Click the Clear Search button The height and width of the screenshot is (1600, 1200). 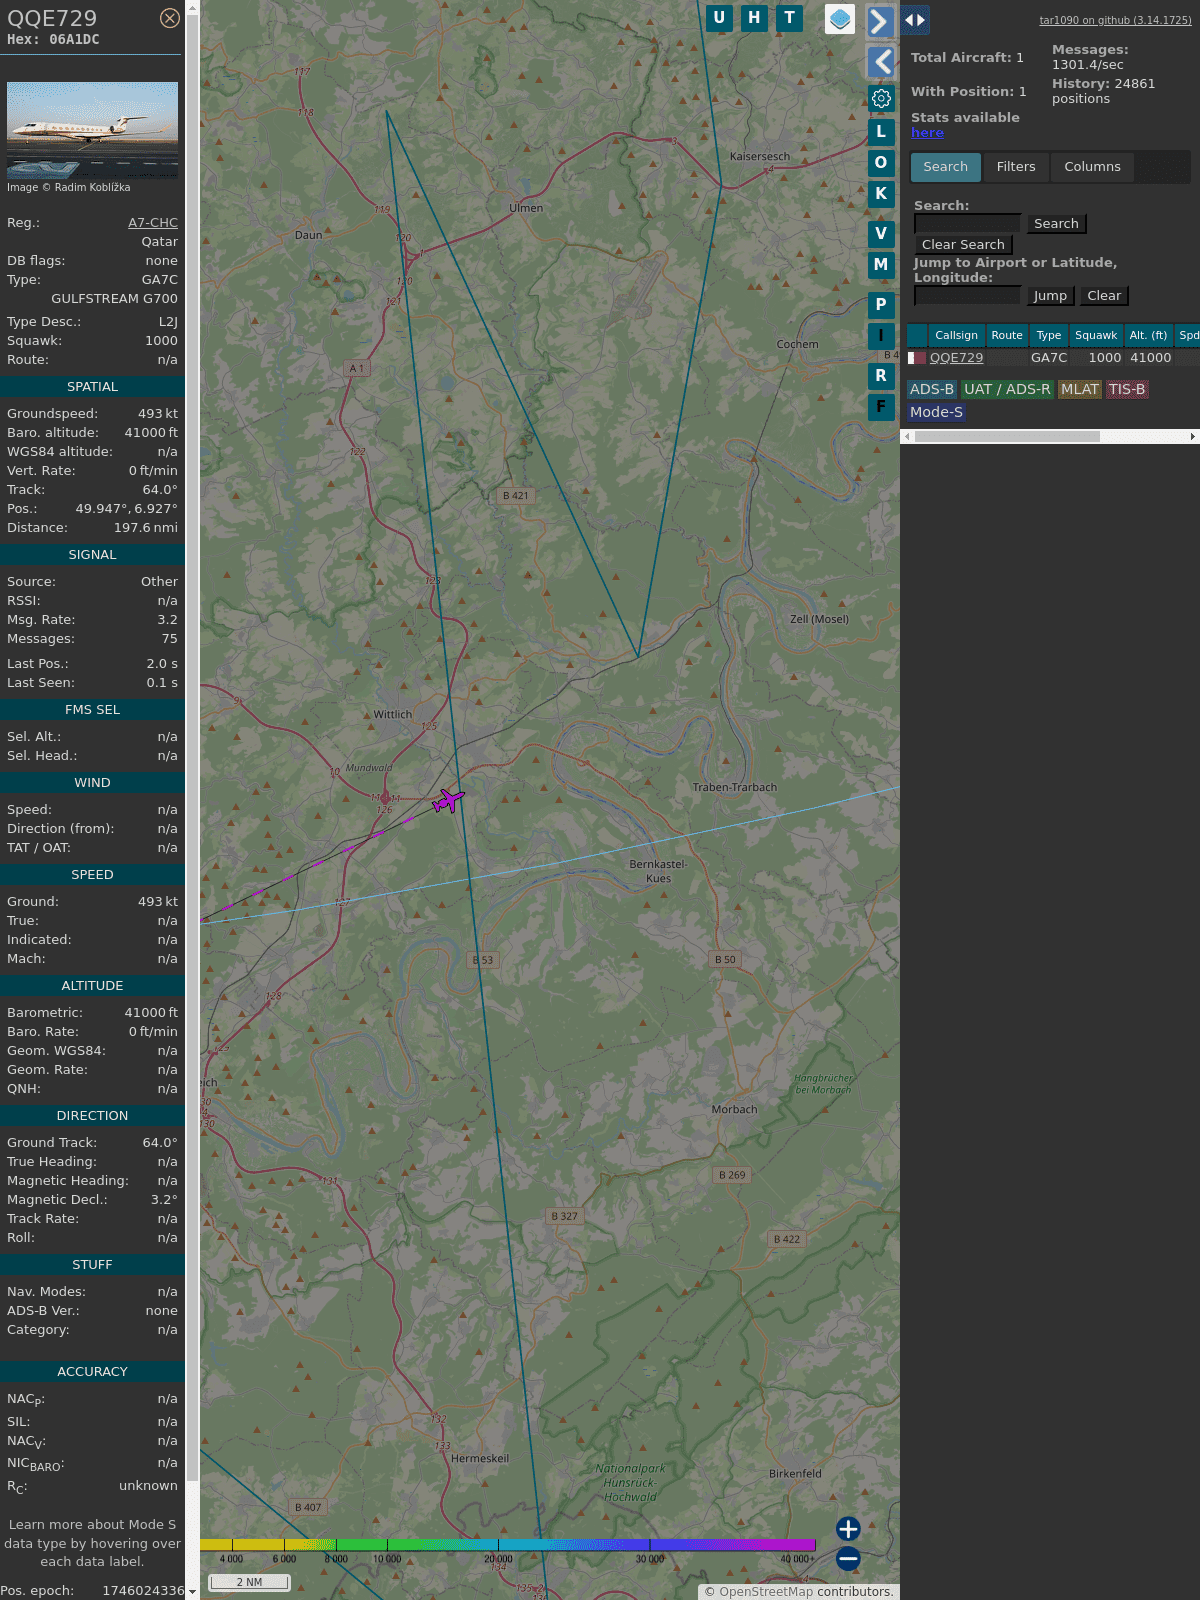click(x=963, y=245)
